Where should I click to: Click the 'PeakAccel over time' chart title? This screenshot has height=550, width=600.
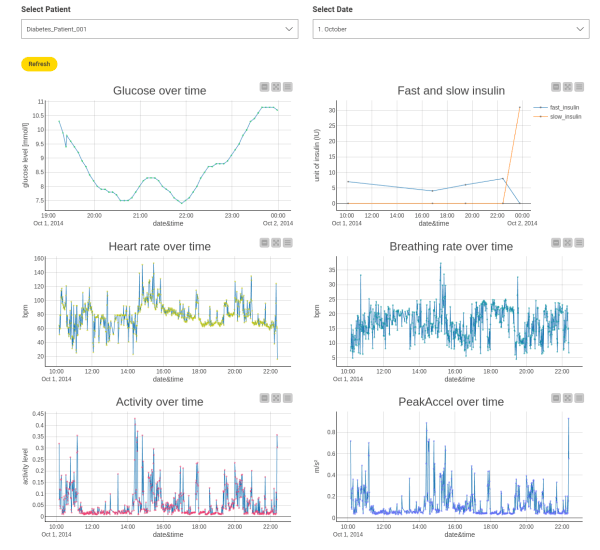[451, 402]
